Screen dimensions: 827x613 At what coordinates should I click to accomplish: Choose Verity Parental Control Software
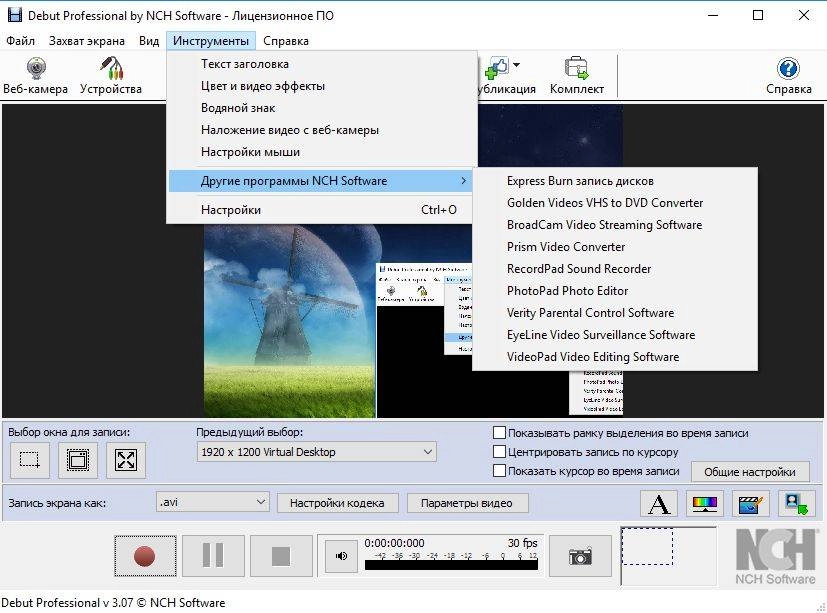click(x=615, y=313)
